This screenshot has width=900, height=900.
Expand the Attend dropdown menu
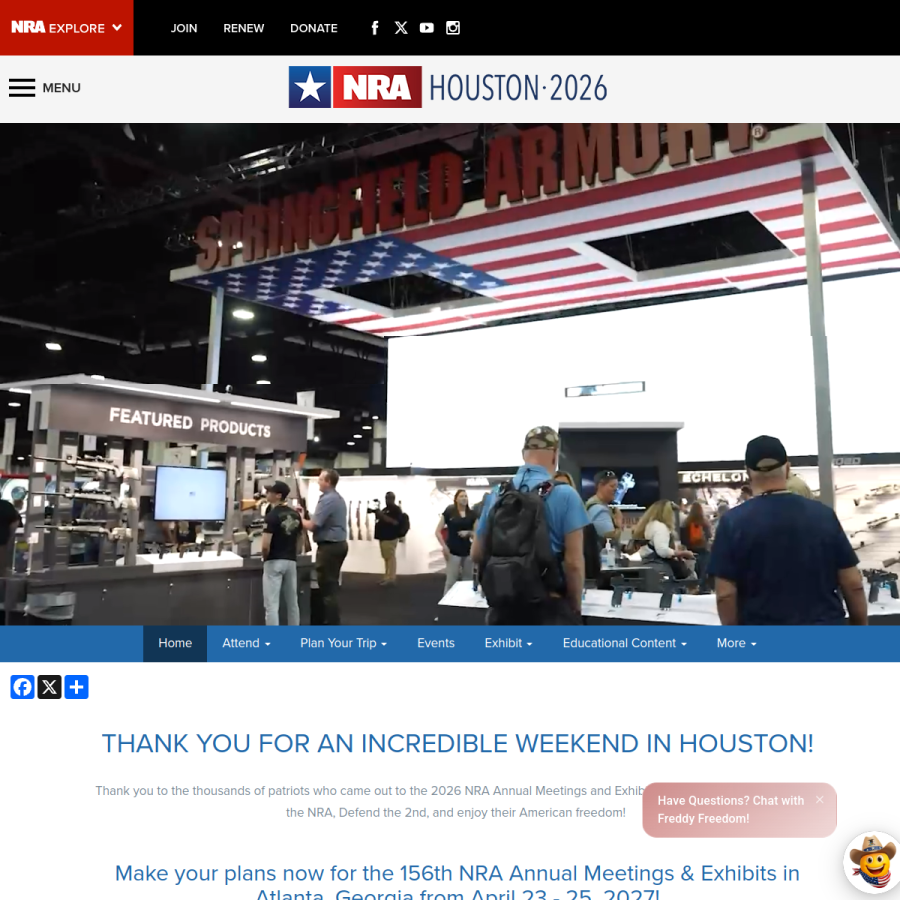[246, 643]
